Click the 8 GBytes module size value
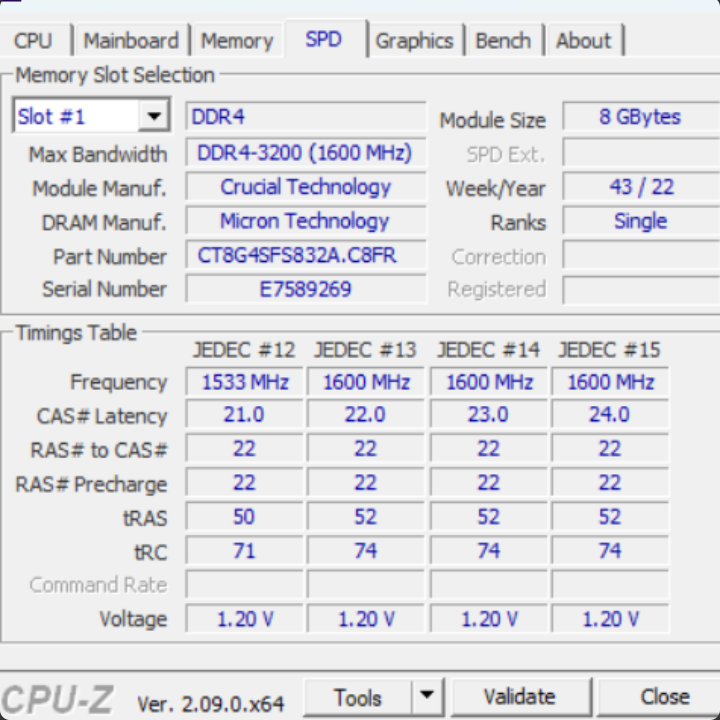Image resolution: width=720 pixels, height=720 pixels. pos(641,117)
